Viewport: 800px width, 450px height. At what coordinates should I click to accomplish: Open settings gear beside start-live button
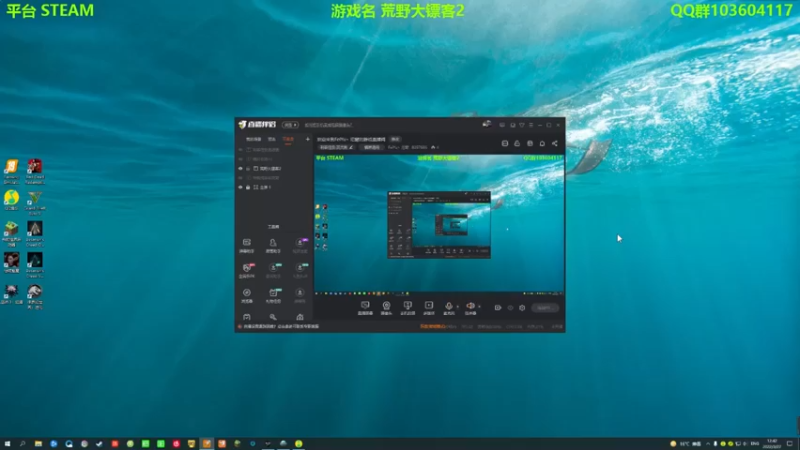pos(522,308)
